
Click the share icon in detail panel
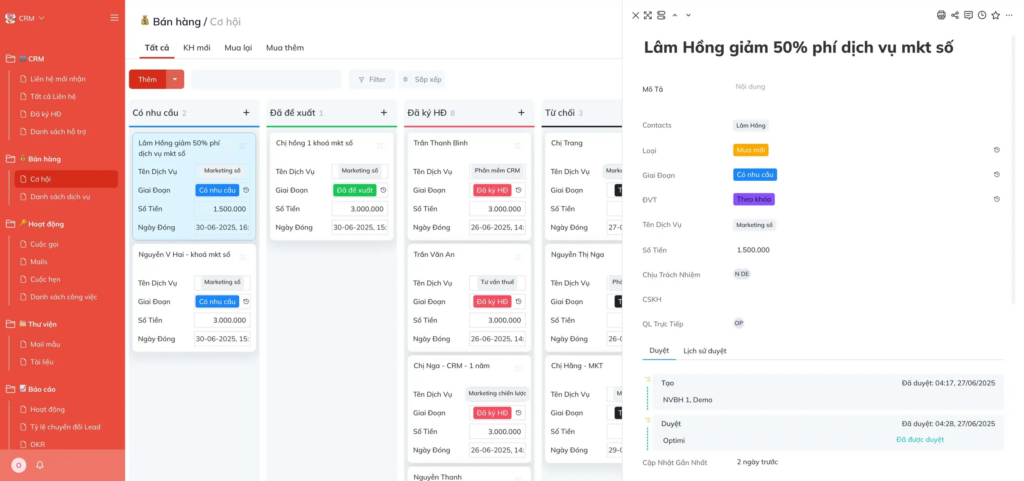point(955,15)
